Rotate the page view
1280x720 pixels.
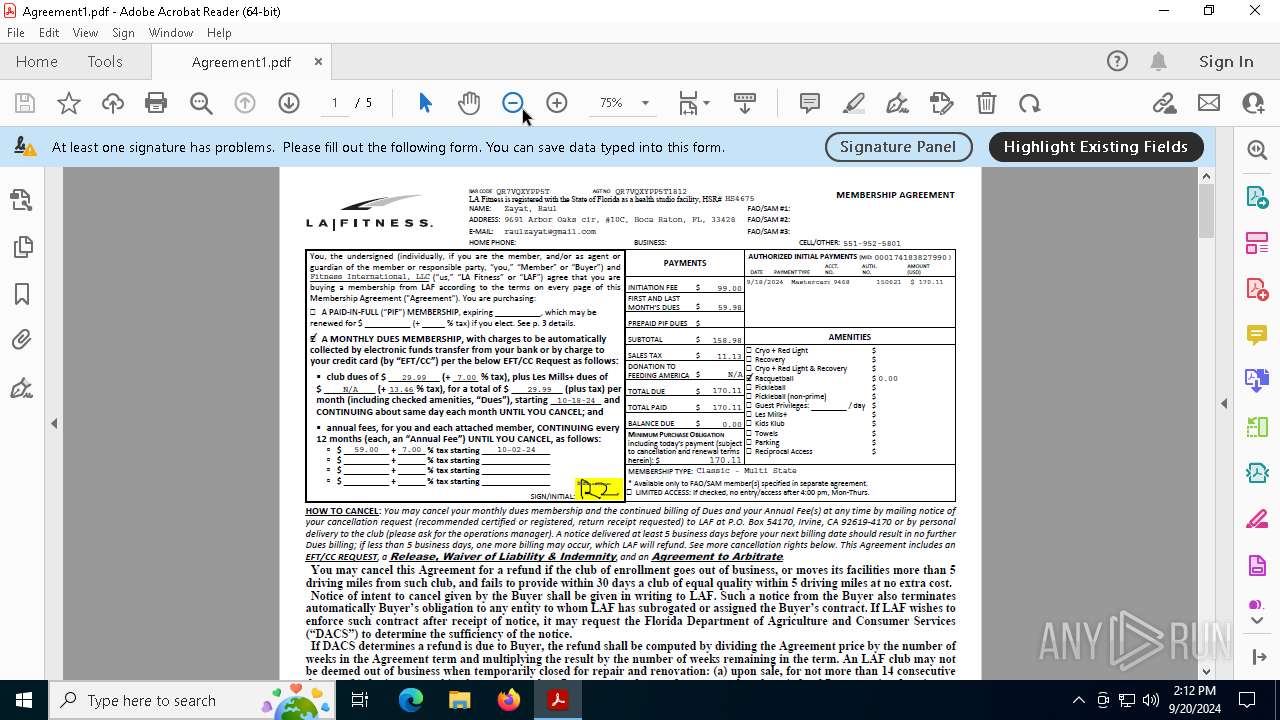pyautogui.click(x=1030, y=103)
